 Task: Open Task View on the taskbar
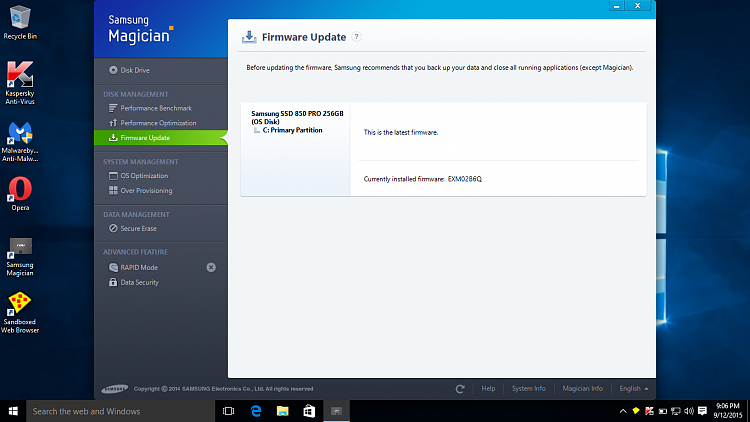pyautogui.click(x=229, y=411)
